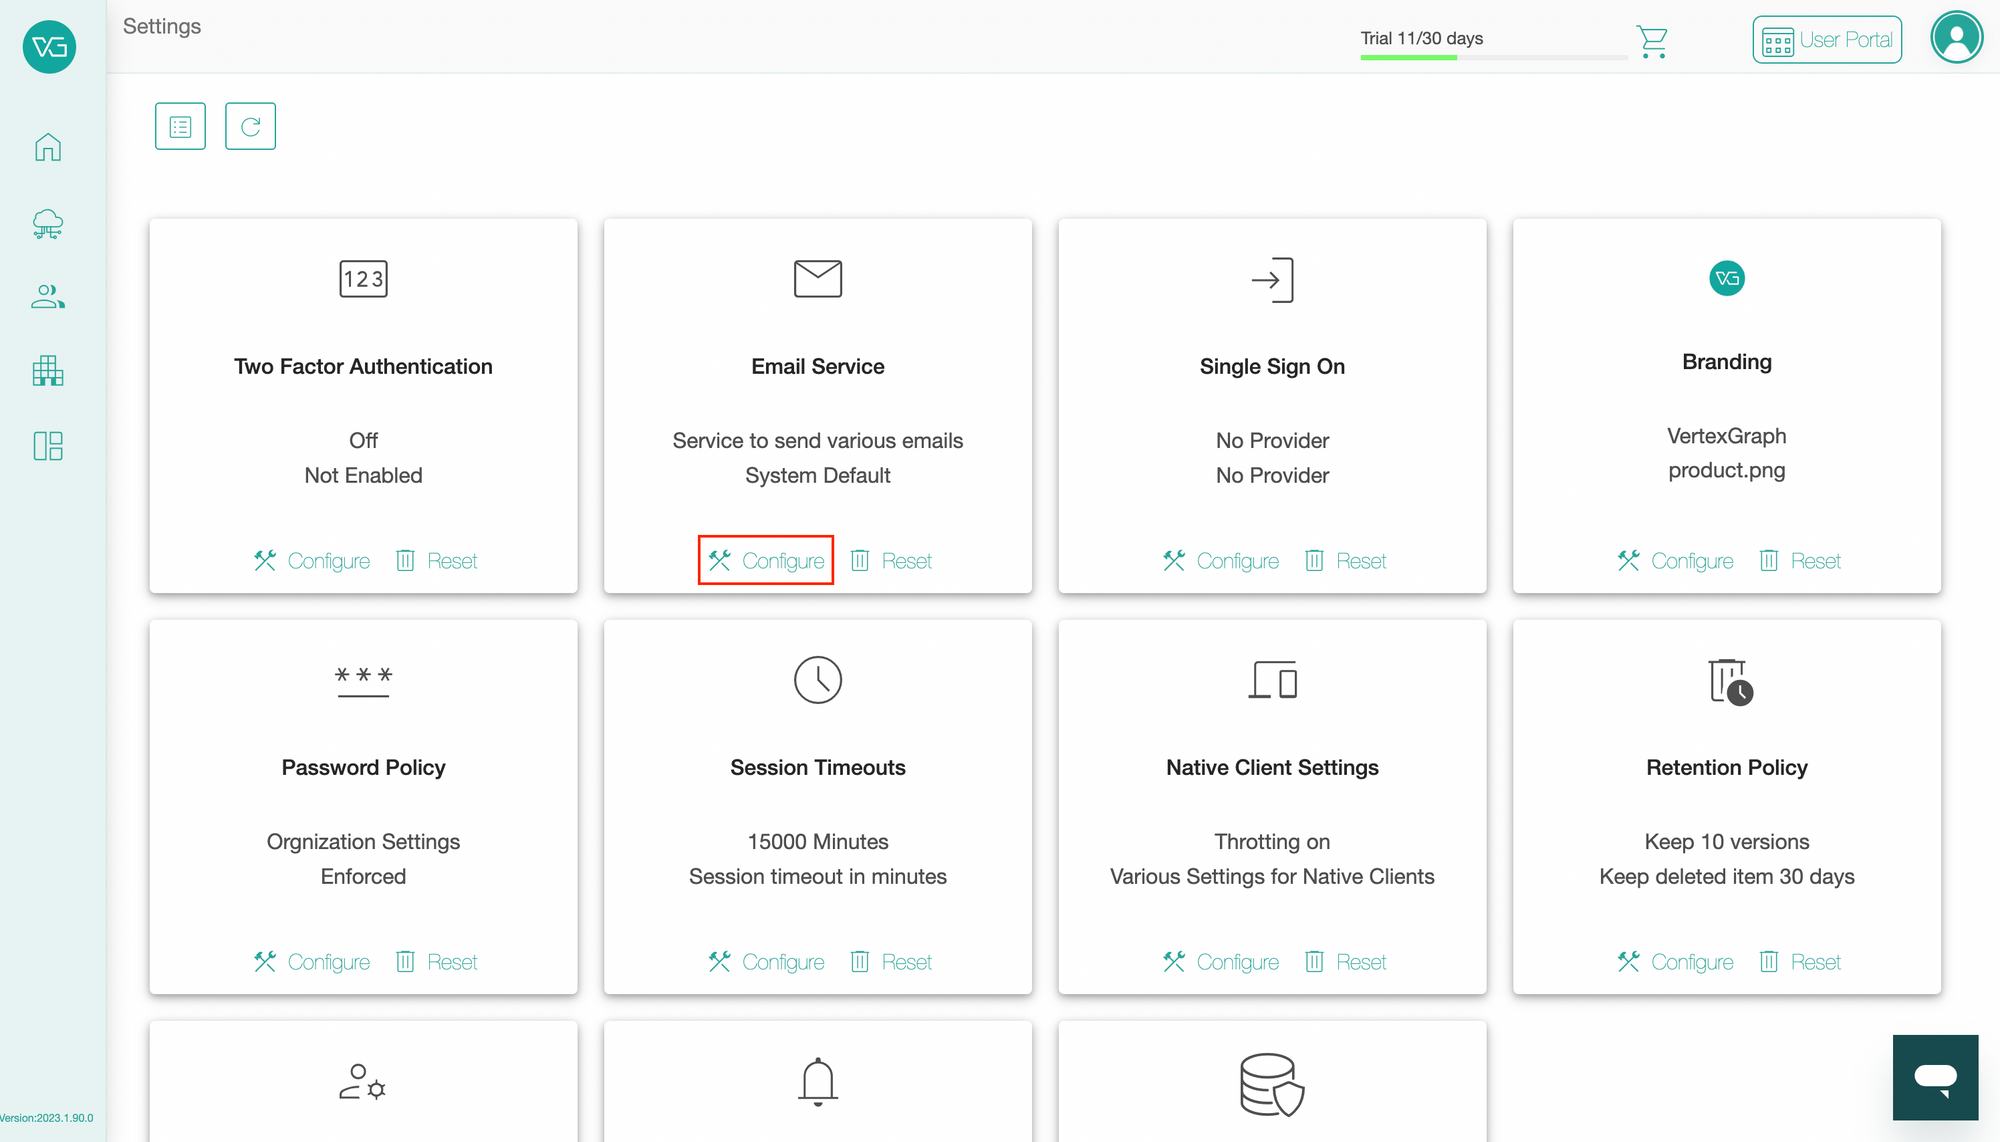Open the User Portal button
Screen dimensions: 2000x1142
[x=1827, y=40]
